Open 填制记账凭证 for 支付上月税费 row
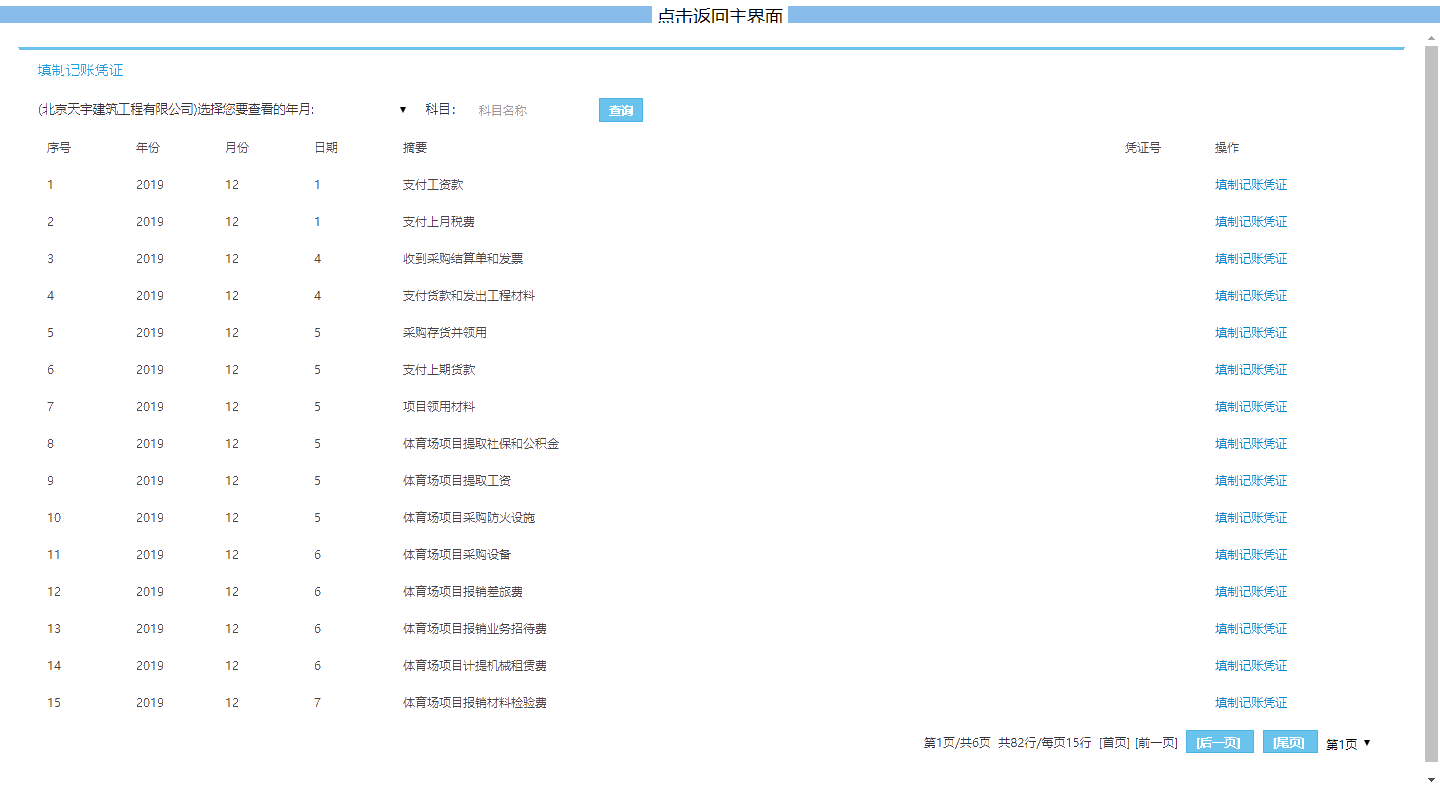The height and width of the screenshot is (789, 1440). [x=1250, y=222]
